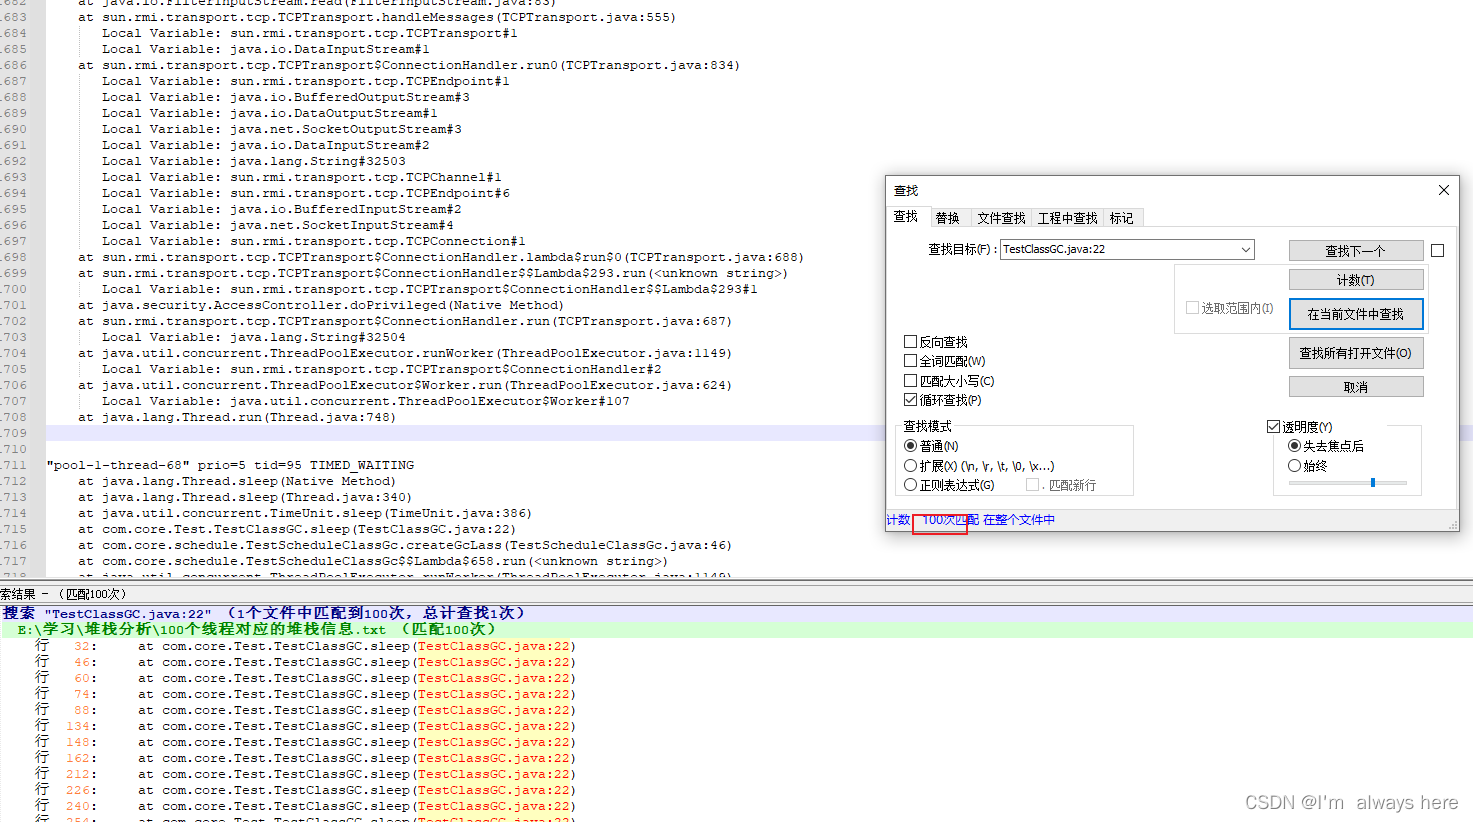Uncheck the 透明度(Y) checkbox

(1273, 427)
